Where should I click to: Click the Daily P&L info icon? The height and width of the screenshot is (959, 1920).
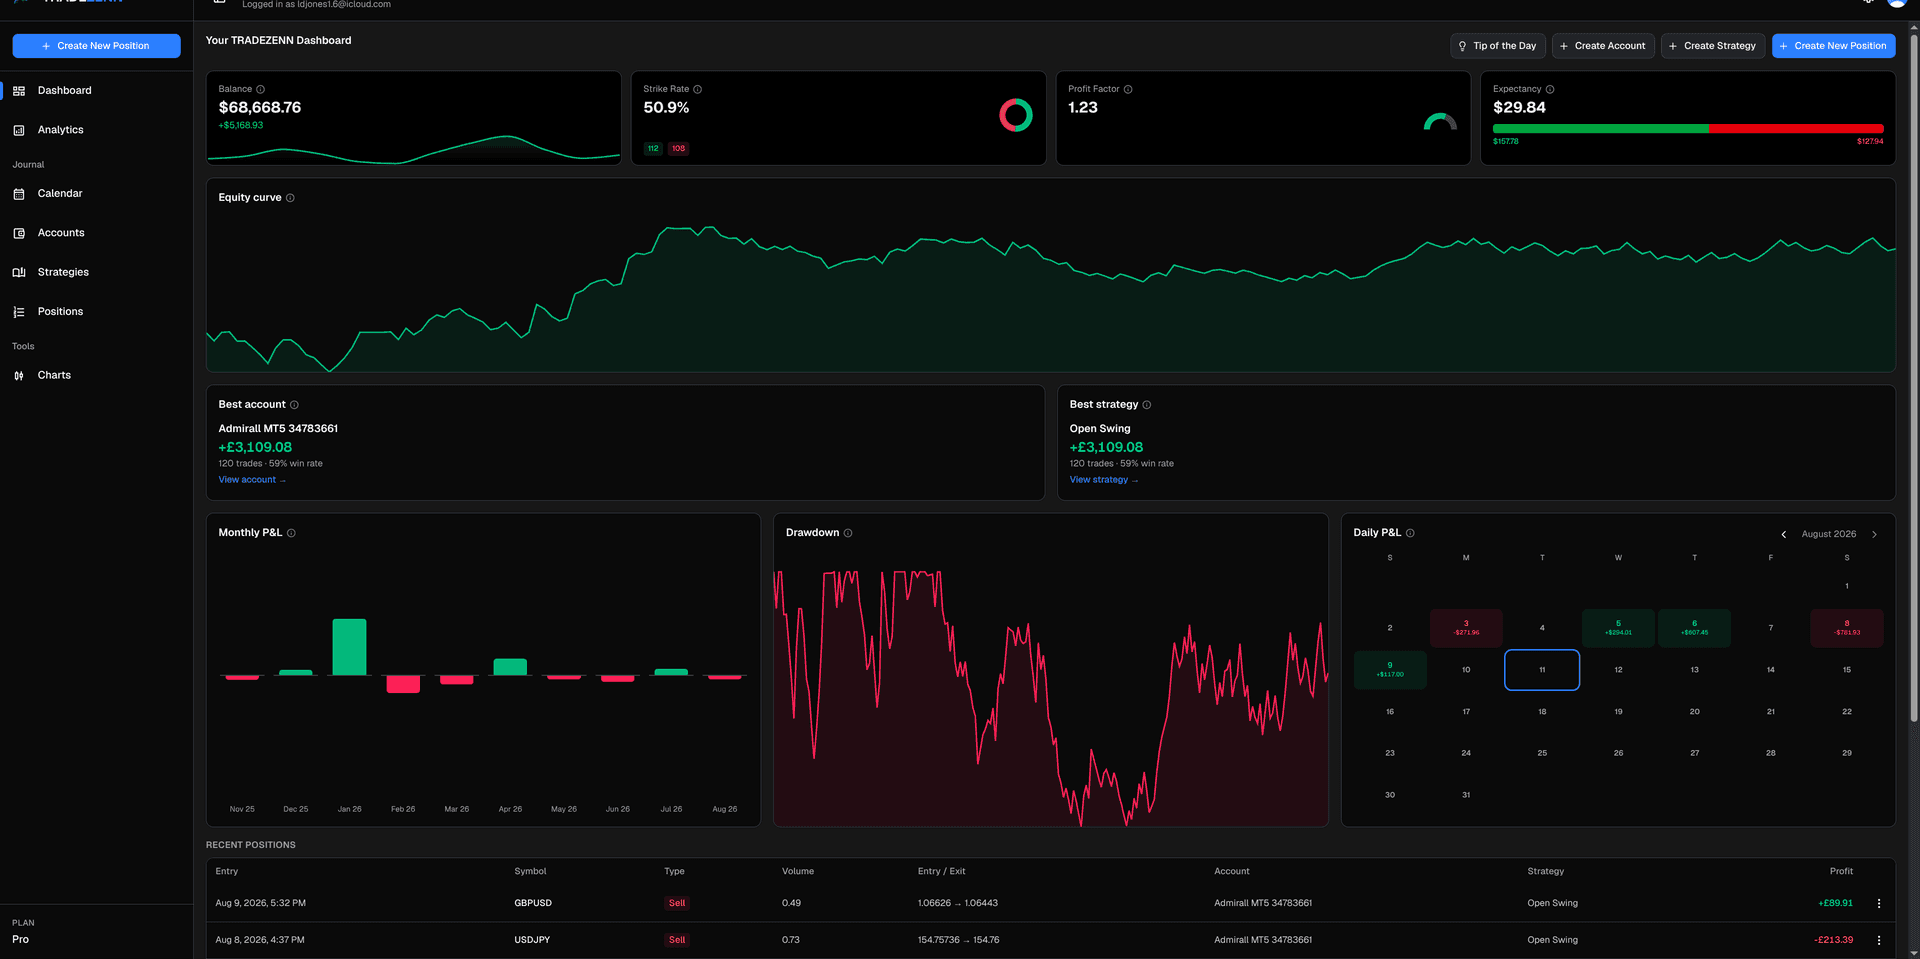tap(1410, 533)
